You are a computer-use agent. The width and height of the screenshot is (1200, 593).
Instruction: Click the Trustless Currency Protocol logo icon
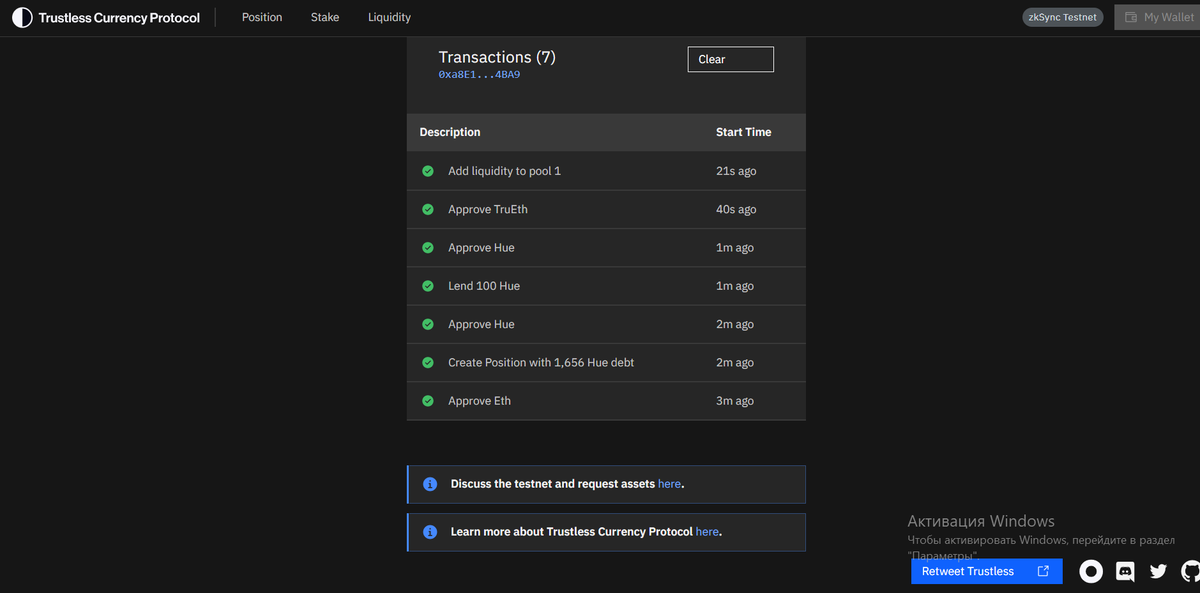[x=21, y=17]
